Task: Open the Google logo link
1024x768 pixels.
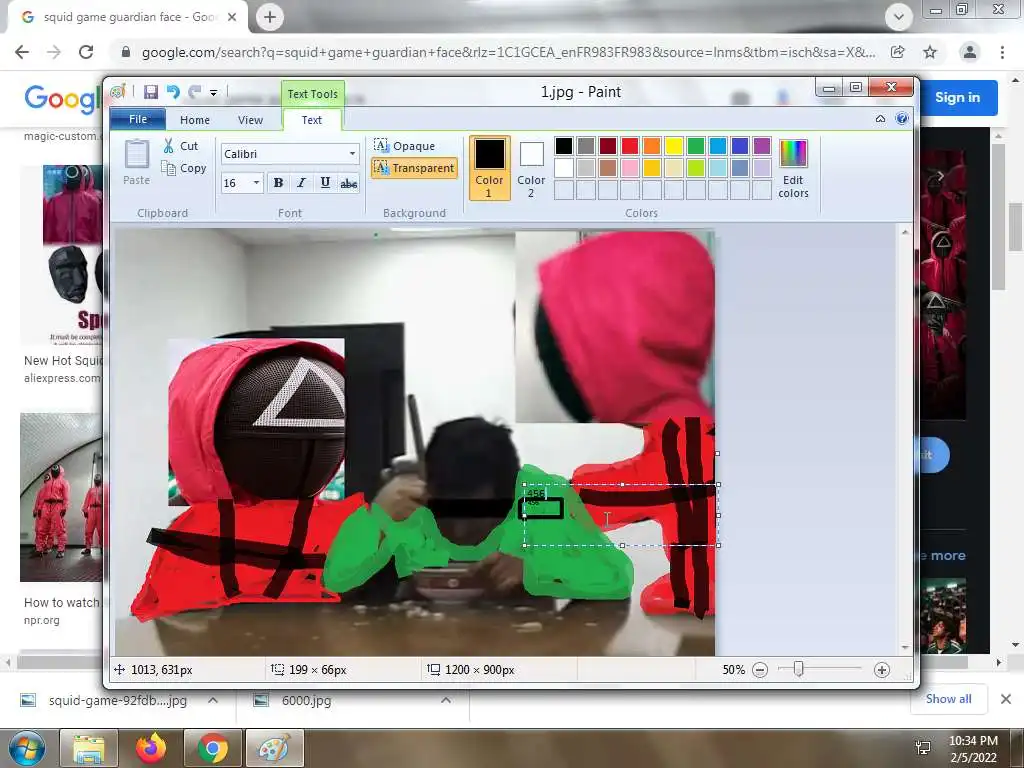Action: [62, 99]
